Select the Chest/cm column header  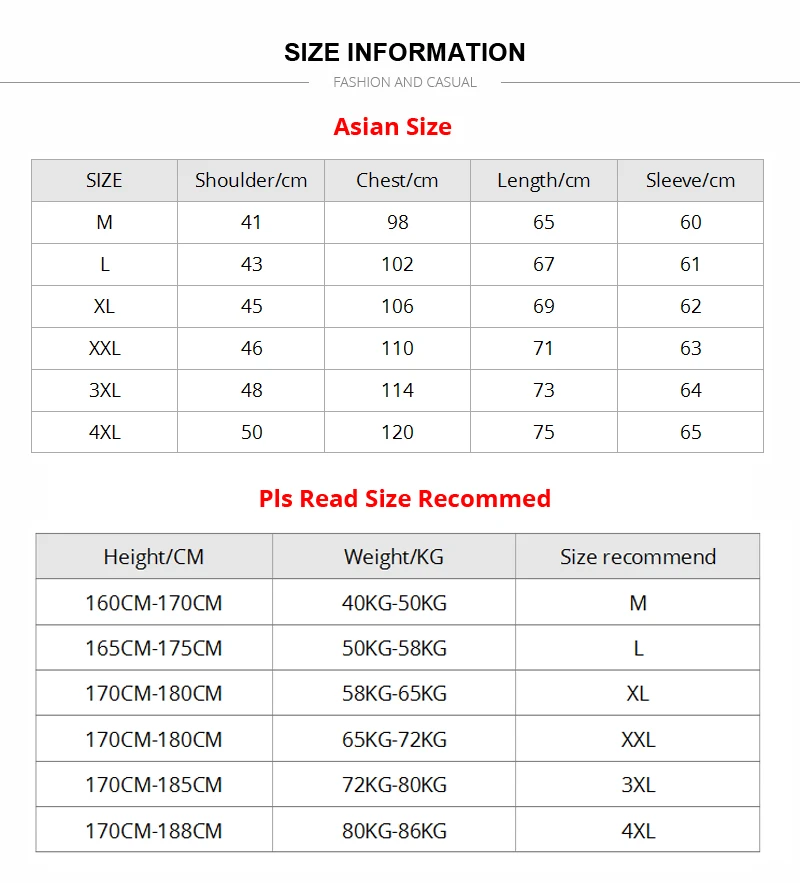pyautogui.click(x=397, y=180)
